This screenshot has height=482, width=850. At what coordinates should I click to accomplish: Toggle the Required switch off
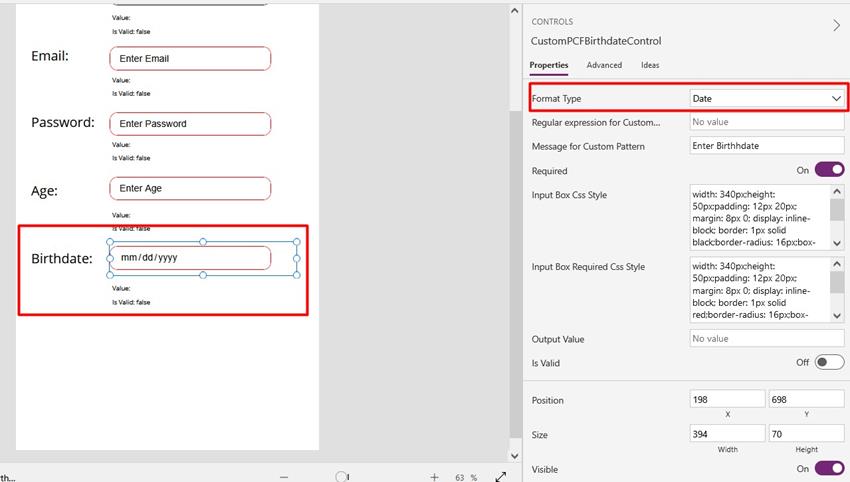(x=829, y=170)
